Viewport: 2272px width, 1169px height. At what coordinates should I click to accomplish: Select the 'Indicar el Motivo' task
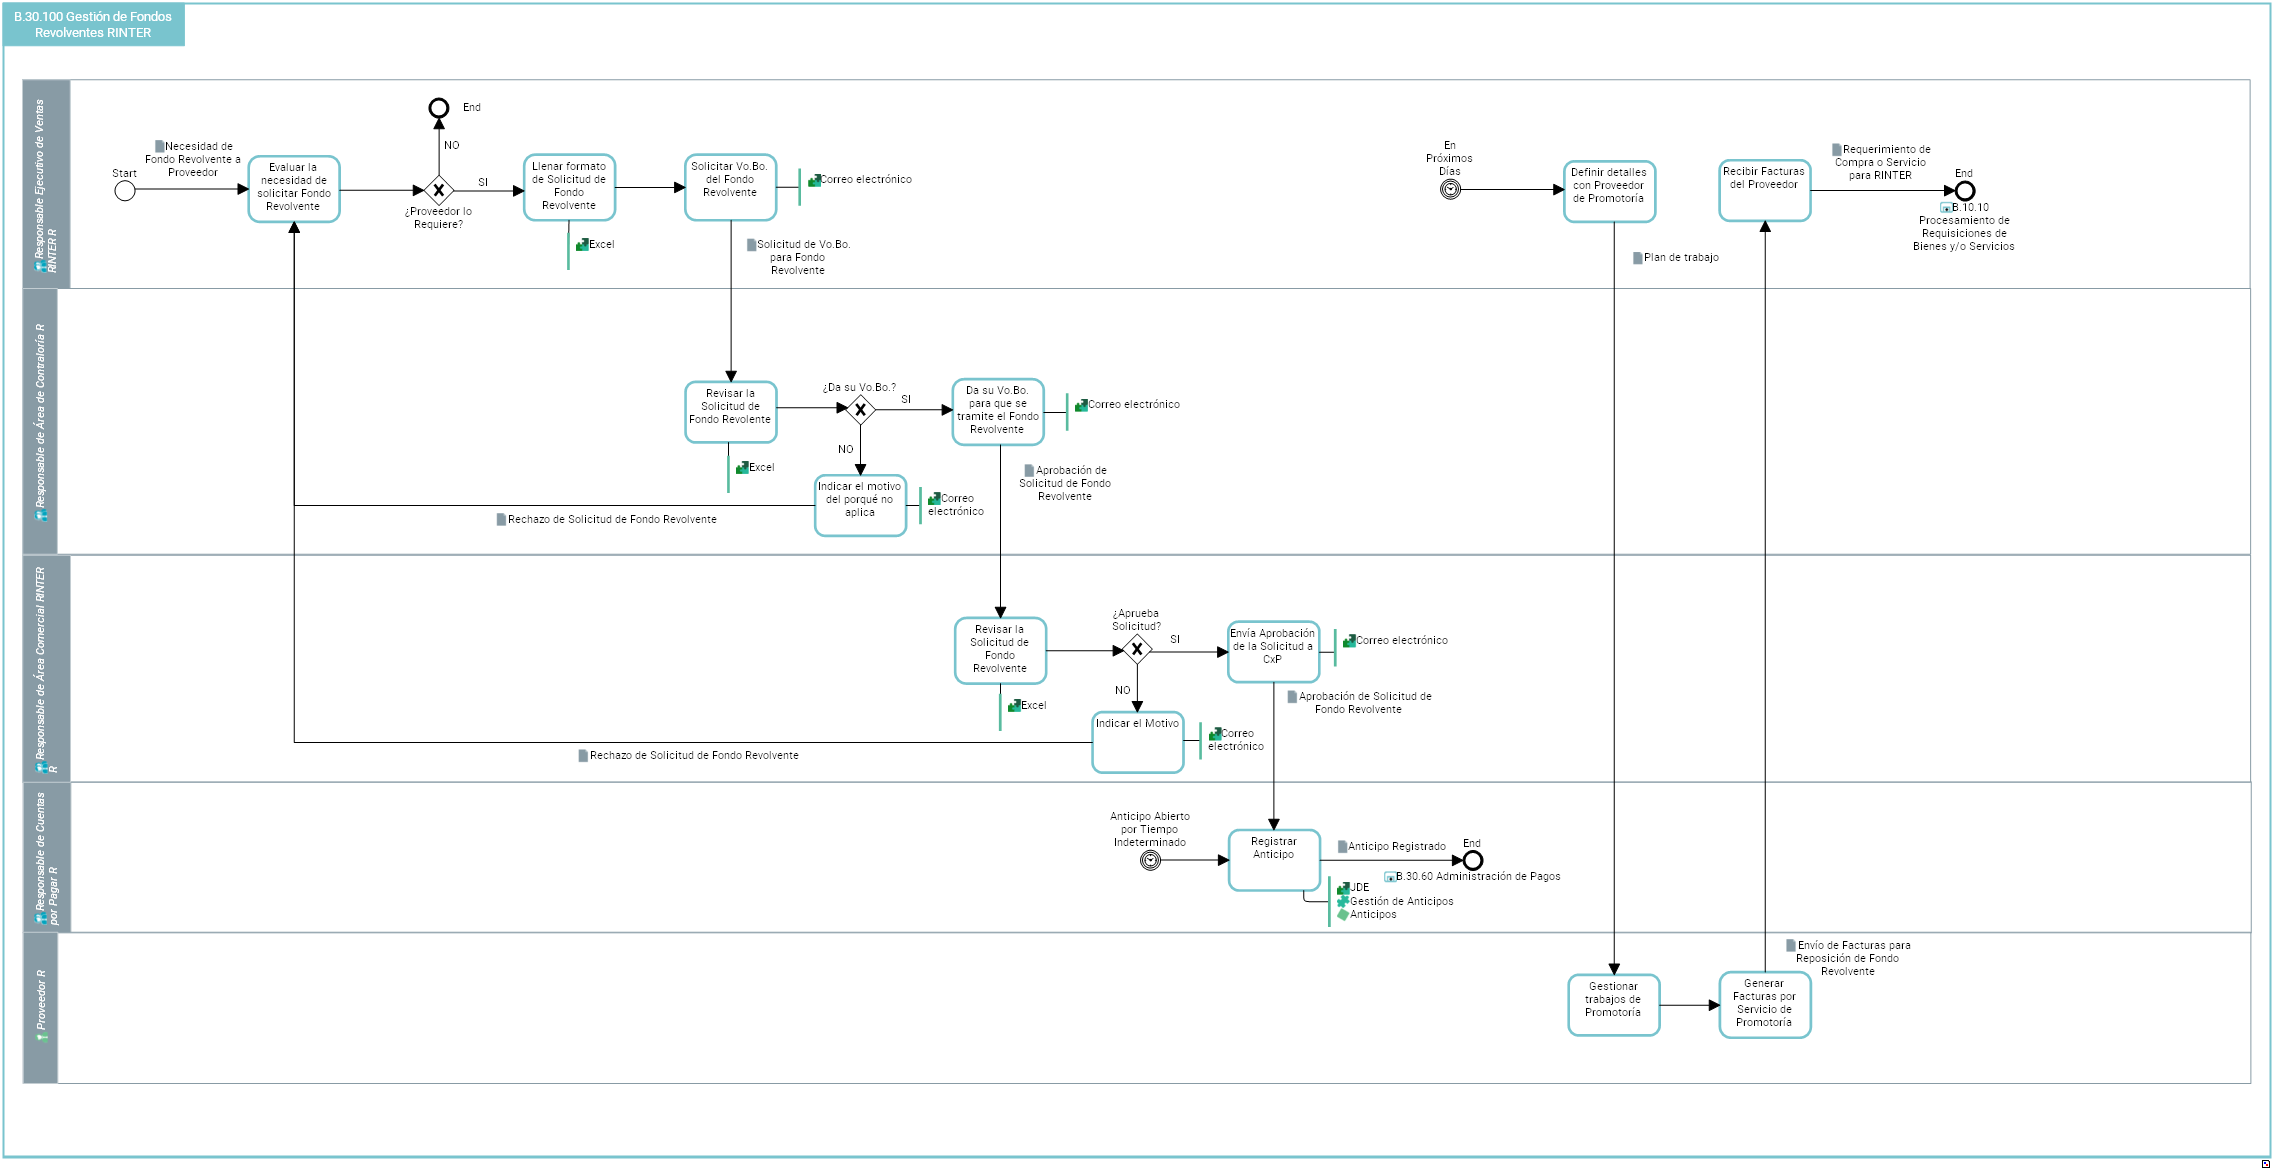(1138, 742)
